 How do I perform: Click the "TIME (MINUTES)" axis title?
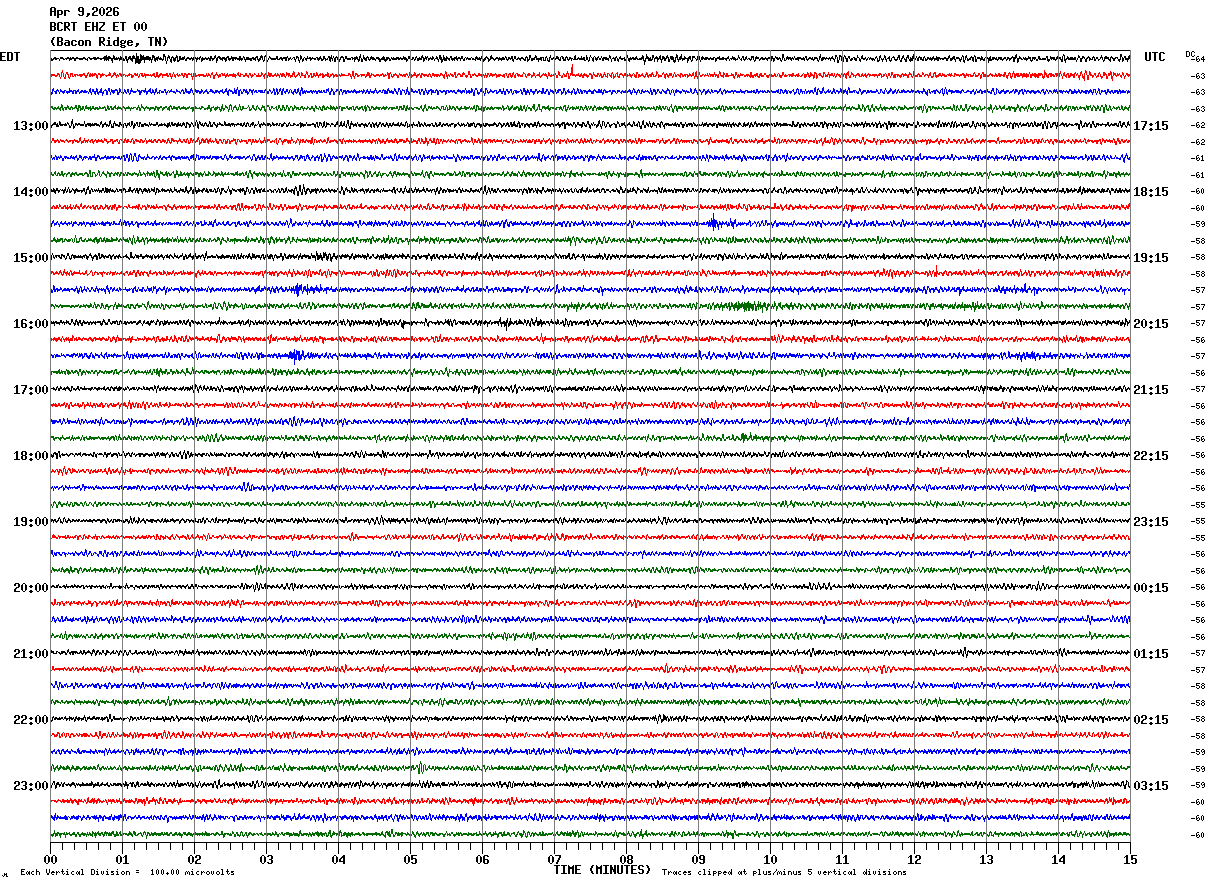(602, 870)
